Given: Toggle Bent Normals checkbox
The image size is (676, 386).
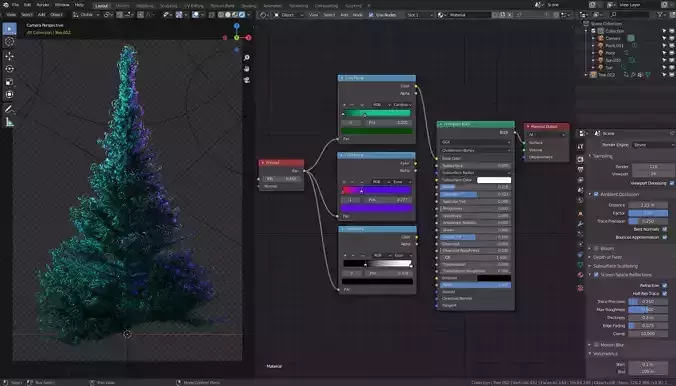Looking at the screenshot, I should 665,229.
